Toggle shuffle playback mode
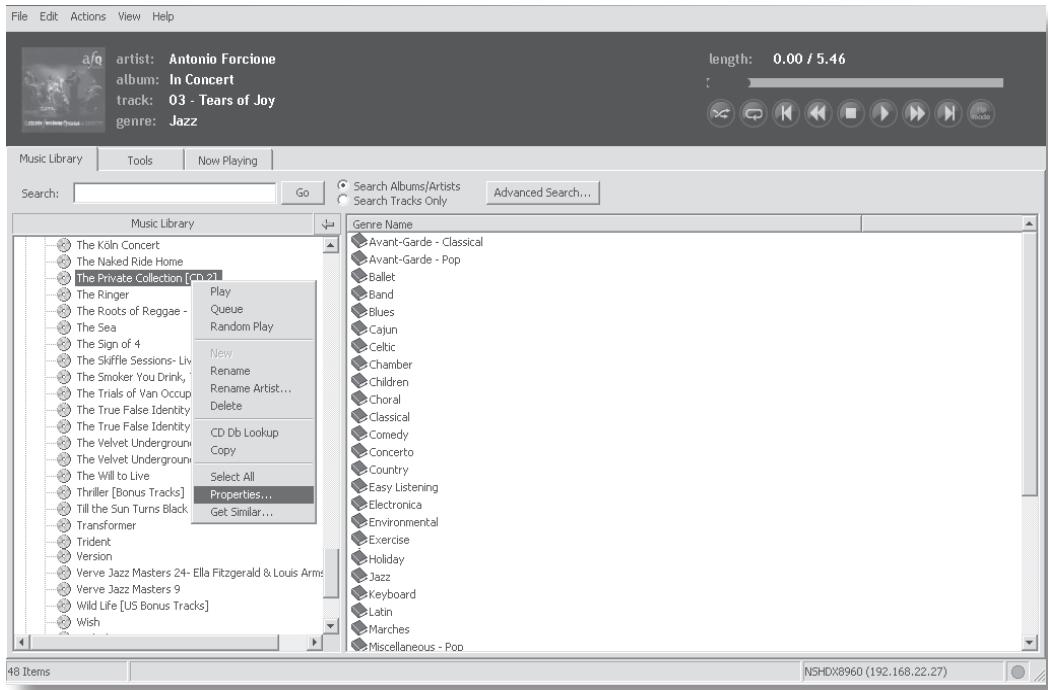1048x690 pixels. [x=722, y=115]
